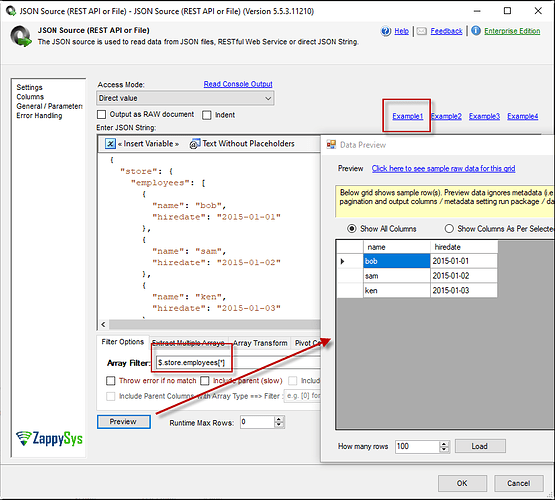Click Read Console Output link
This screenshot has width=555, height=500.
click(x=238, y=84)
